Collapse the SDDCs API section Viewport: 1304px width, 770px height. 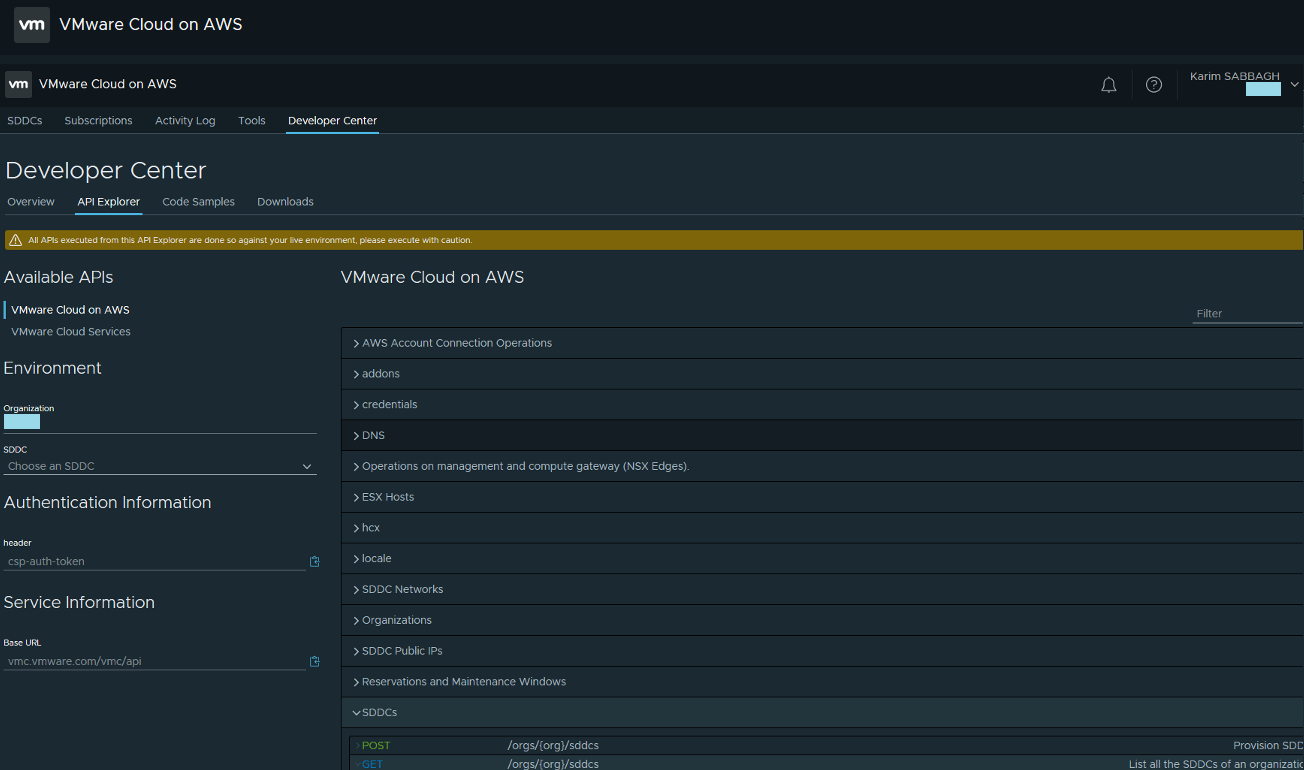[x=379, y=713]
